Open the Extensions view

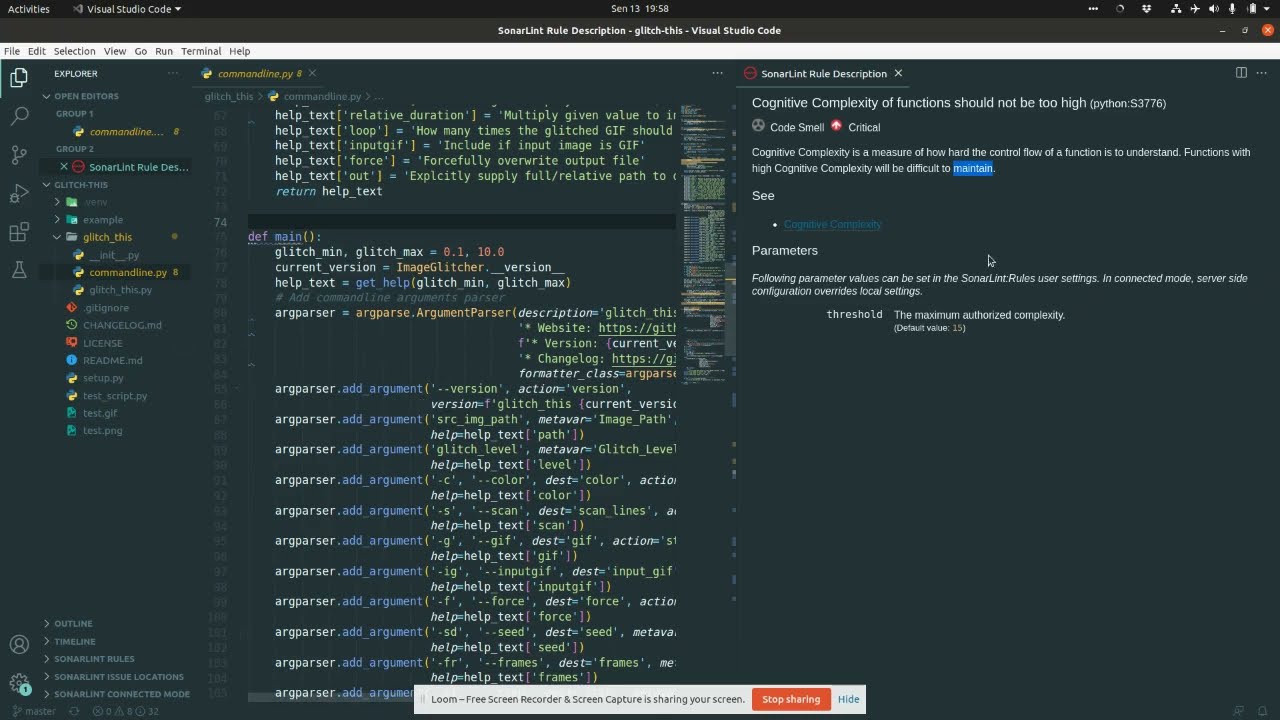(19, 232)
